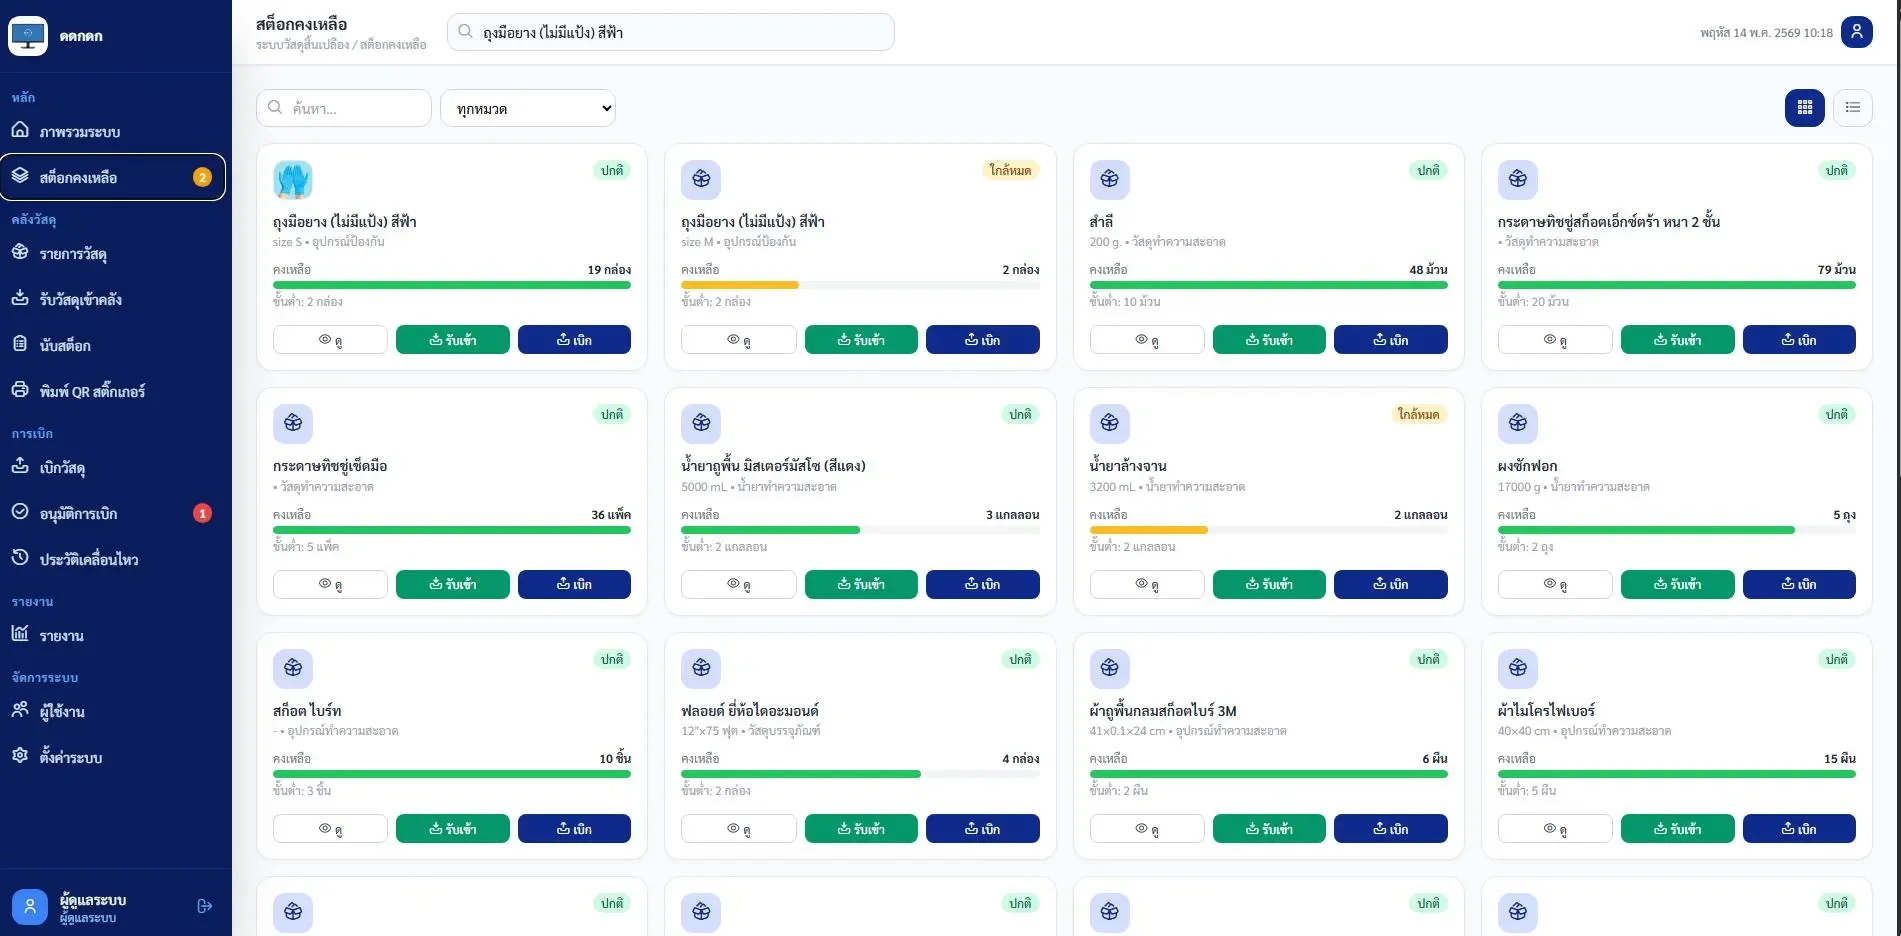Click เบิก on the ผ้าถูพื้นกลมสก็อตไบร์ 3M card
This screenshot has height=936, width=1901.
pyautogui.click(x=1391, y=829)
